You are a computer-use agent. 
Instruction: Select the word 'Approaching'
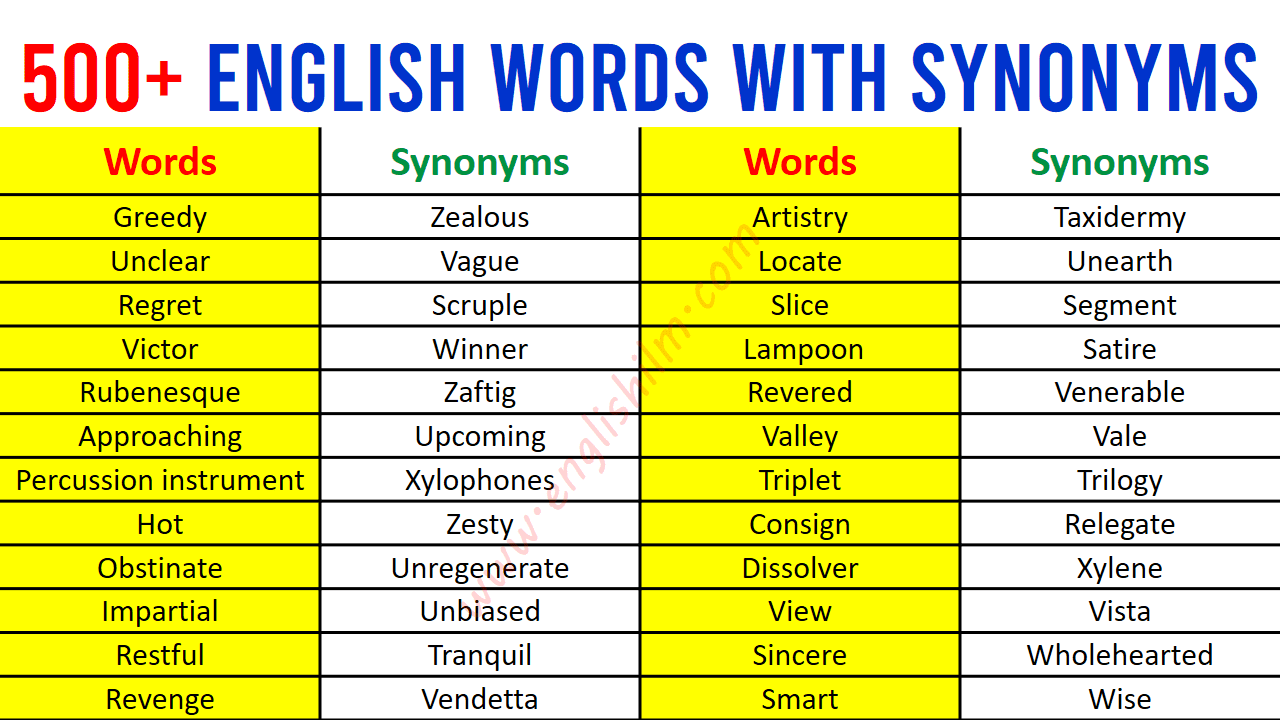[x=160, y=437]
